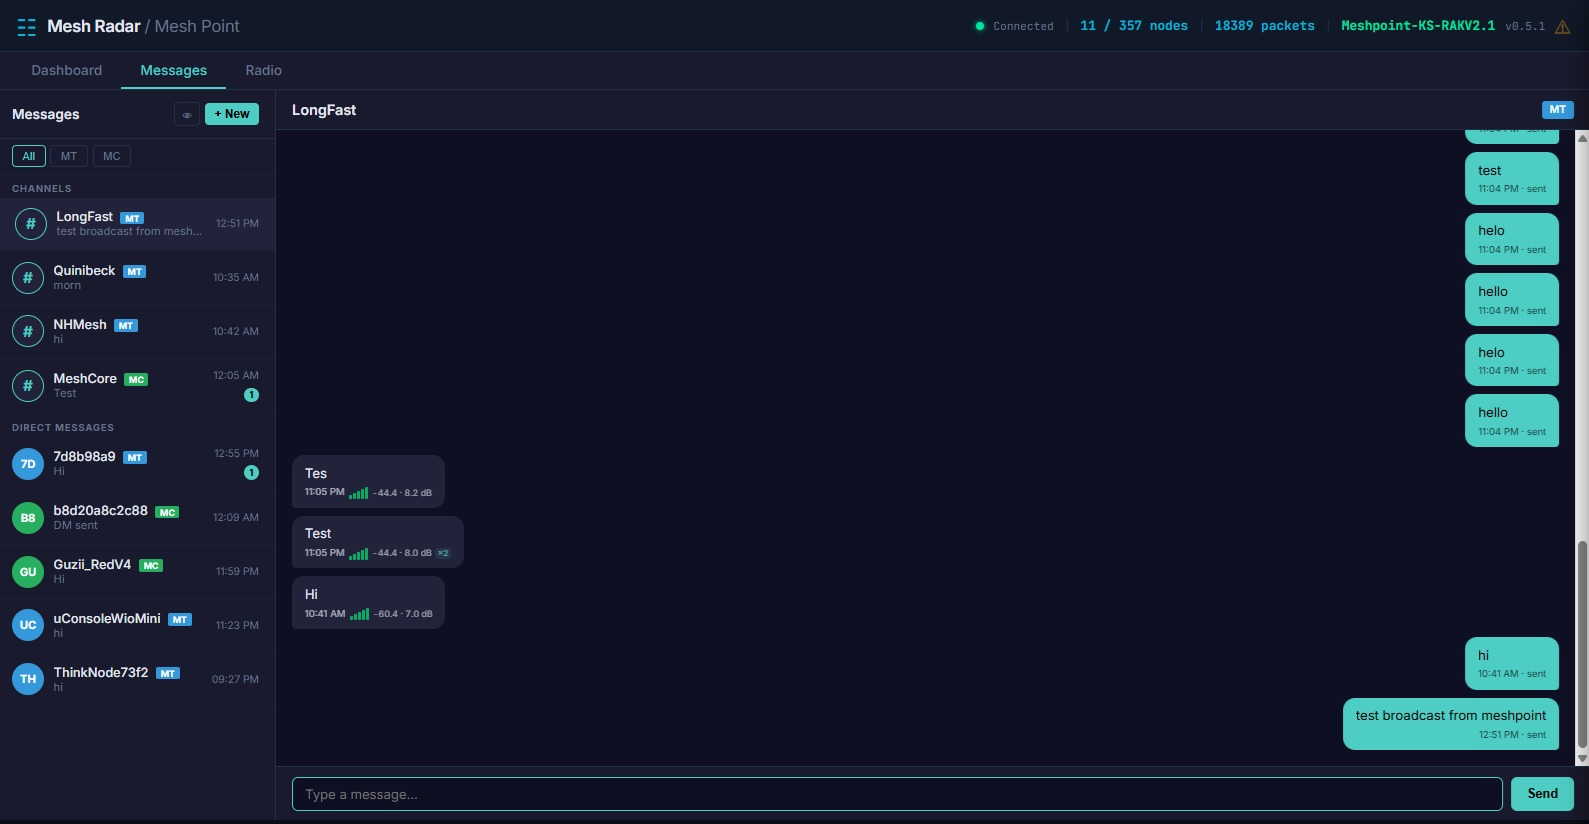
Task: Click the chat scrollbar thumb
Action: [1582, 645]
